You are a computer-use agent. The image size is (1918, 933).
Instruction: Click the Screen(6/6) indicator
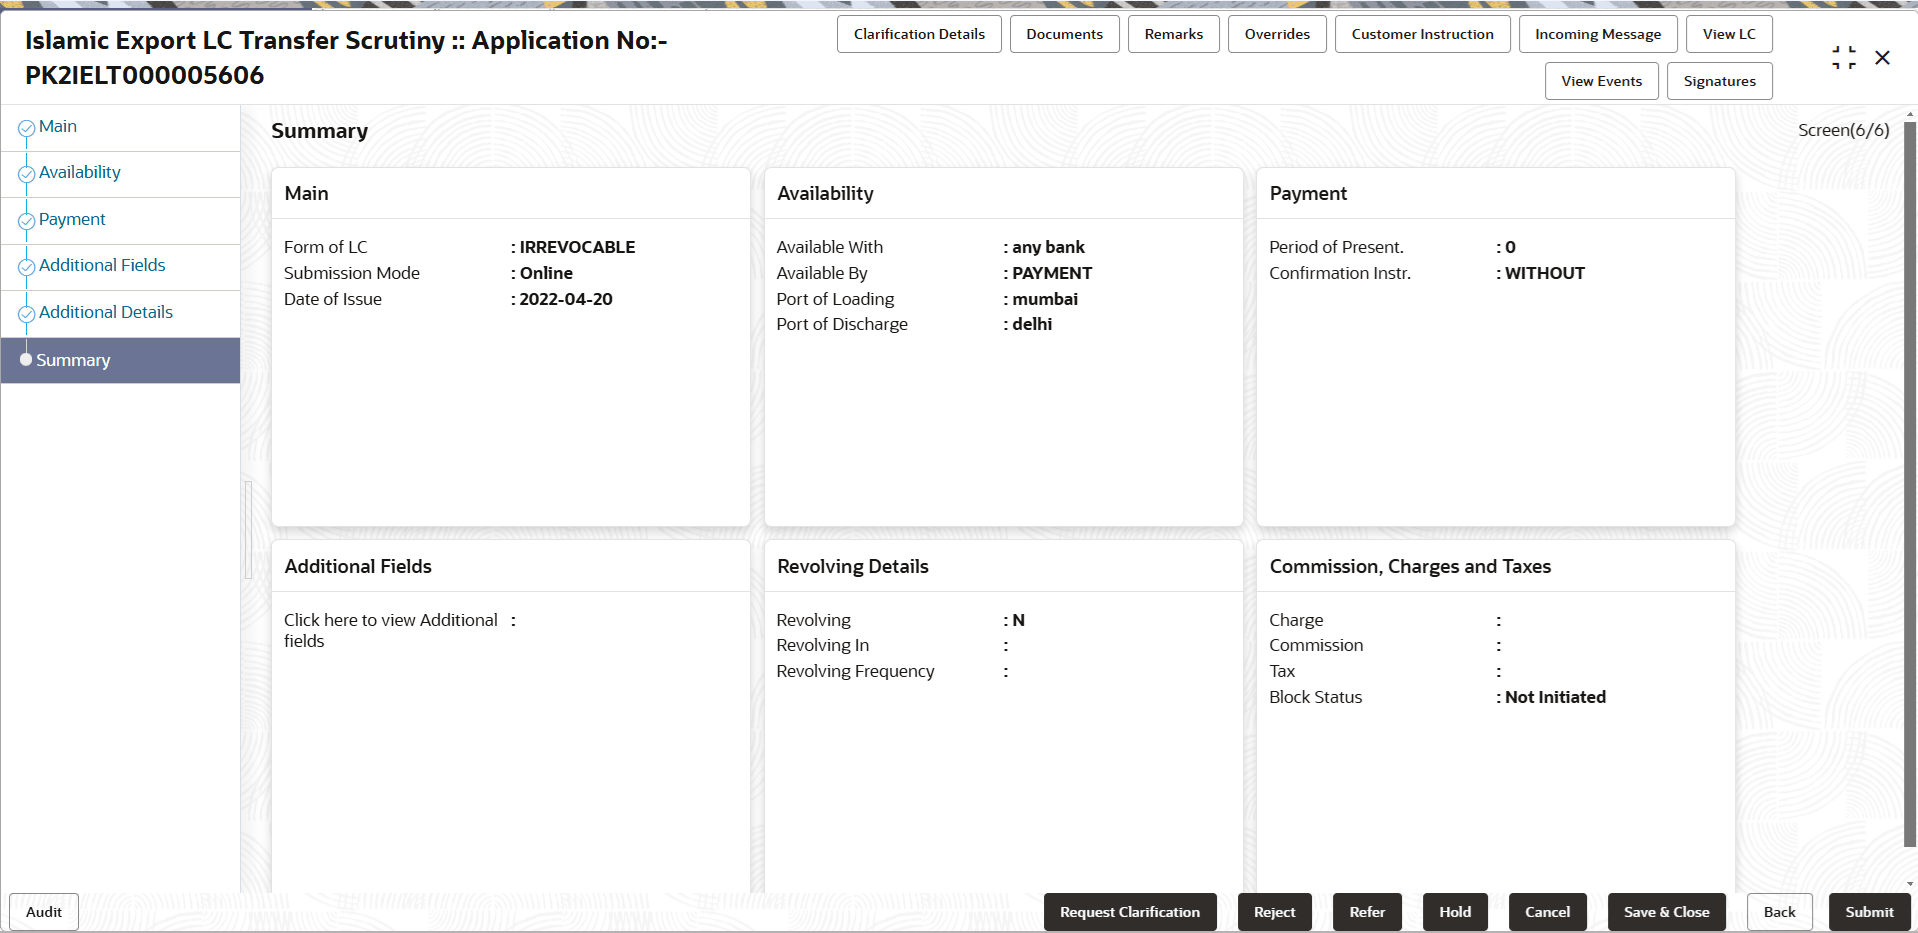[1843, 130]
